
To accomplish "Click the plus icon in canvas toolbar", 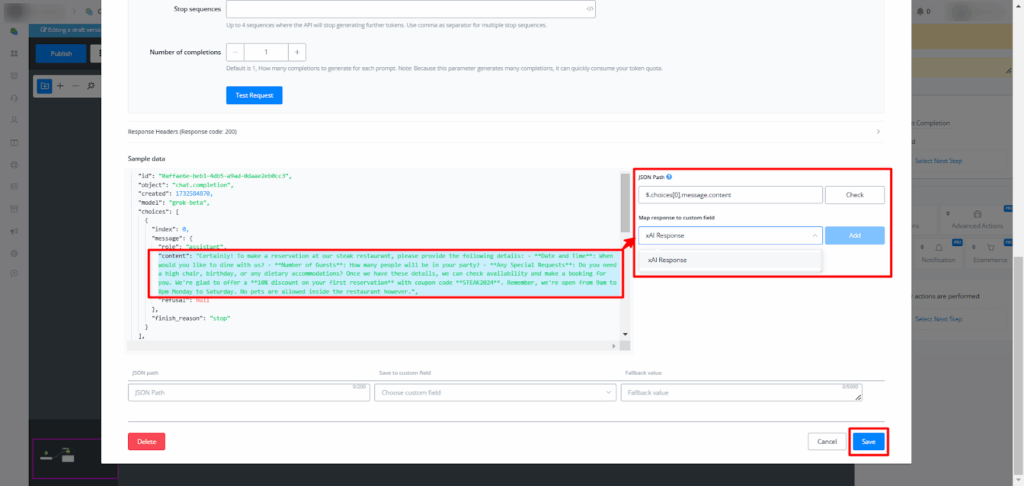I will click(x=60, y=86).
